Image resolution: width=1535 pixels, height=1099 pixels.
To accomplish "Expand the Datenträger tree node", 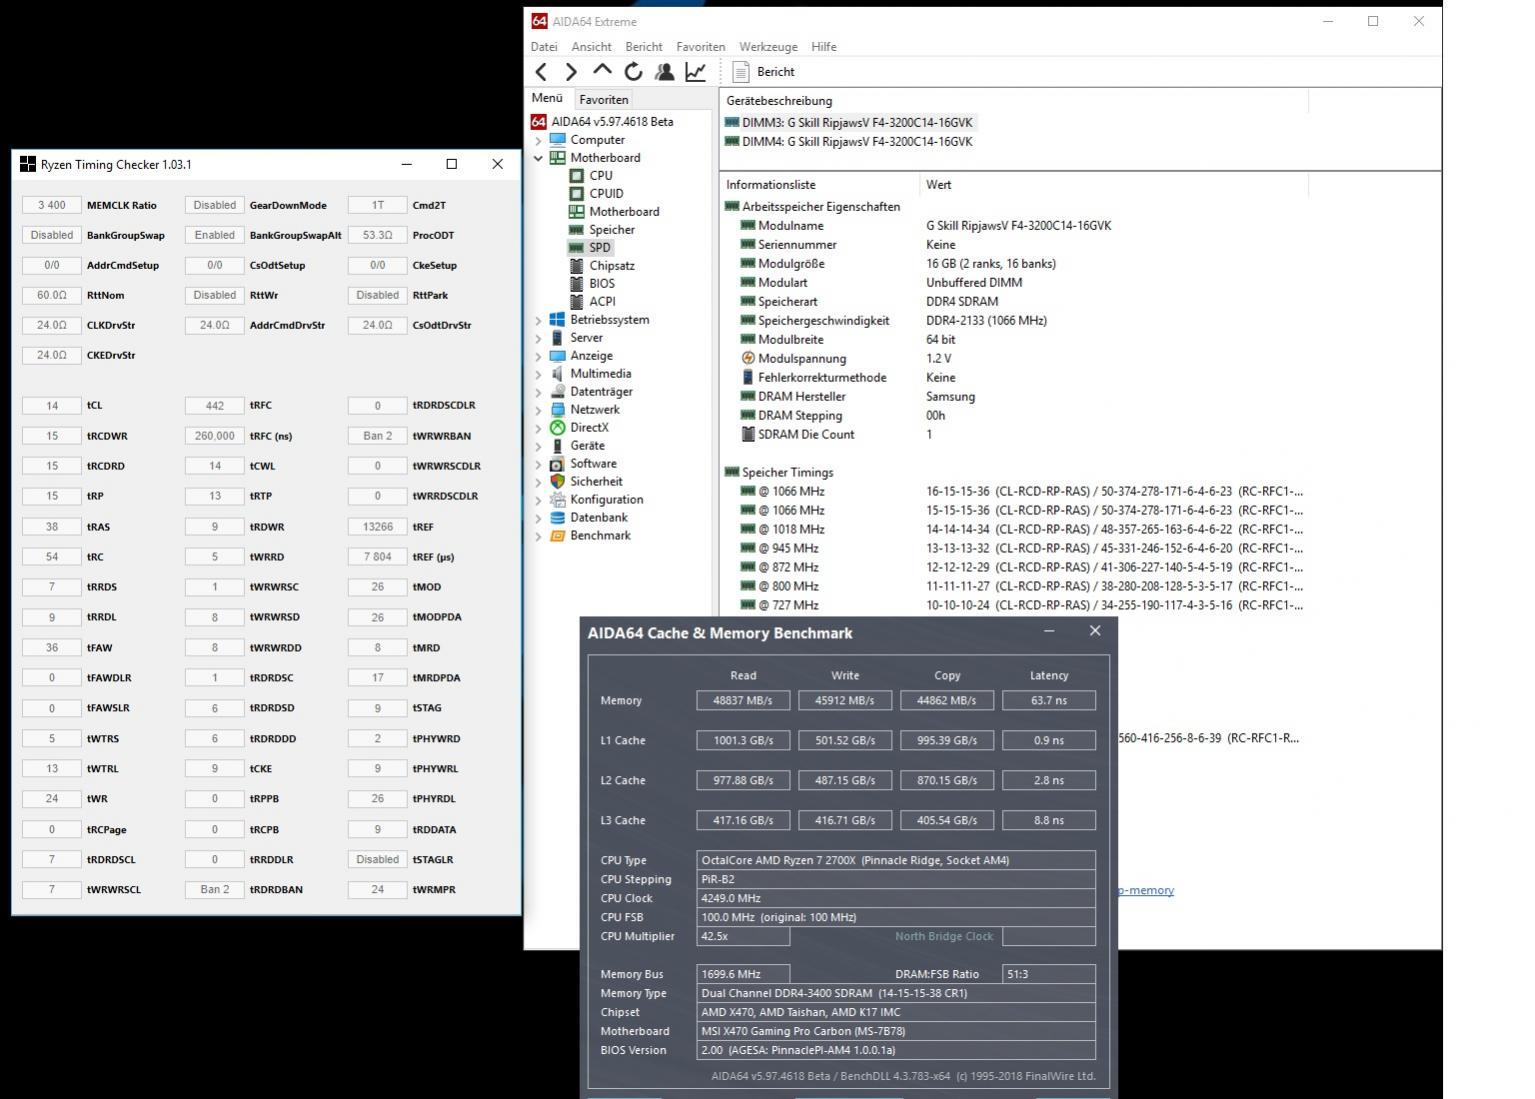I will [538, 392].
